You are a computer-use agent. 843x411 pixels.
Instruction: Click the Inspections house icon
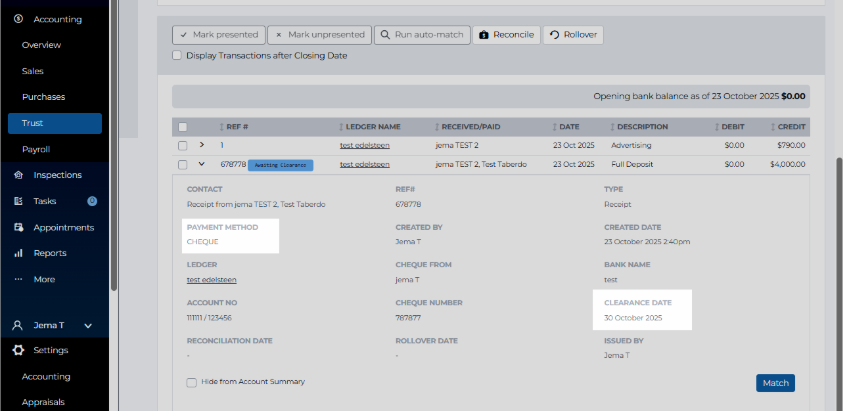18,175
